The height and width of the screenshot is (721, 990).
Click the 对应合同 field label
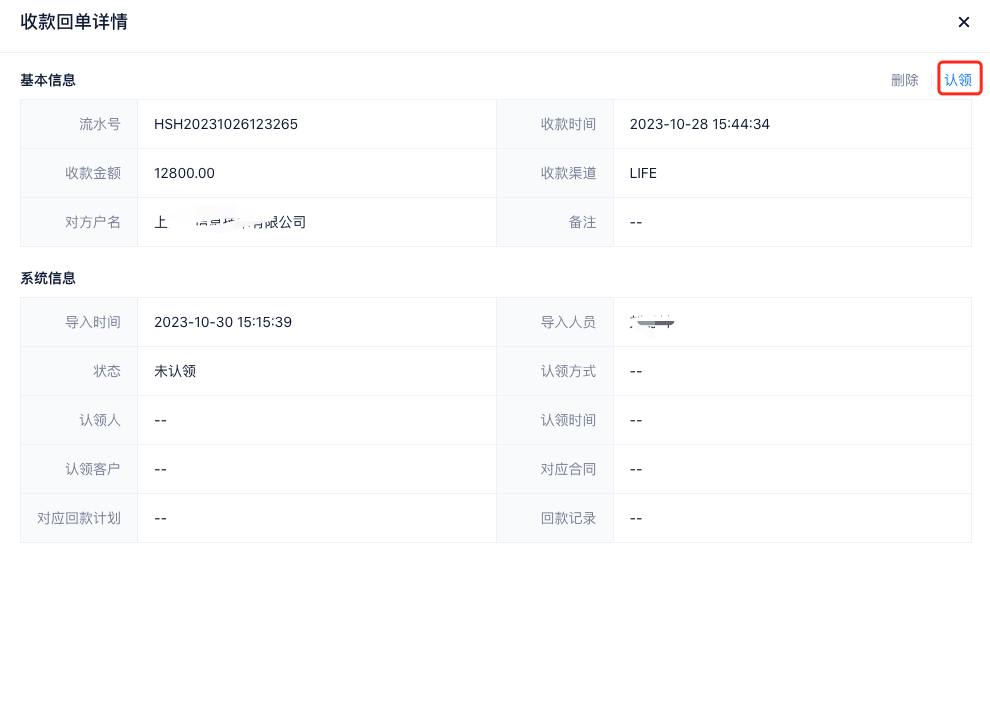568,469
